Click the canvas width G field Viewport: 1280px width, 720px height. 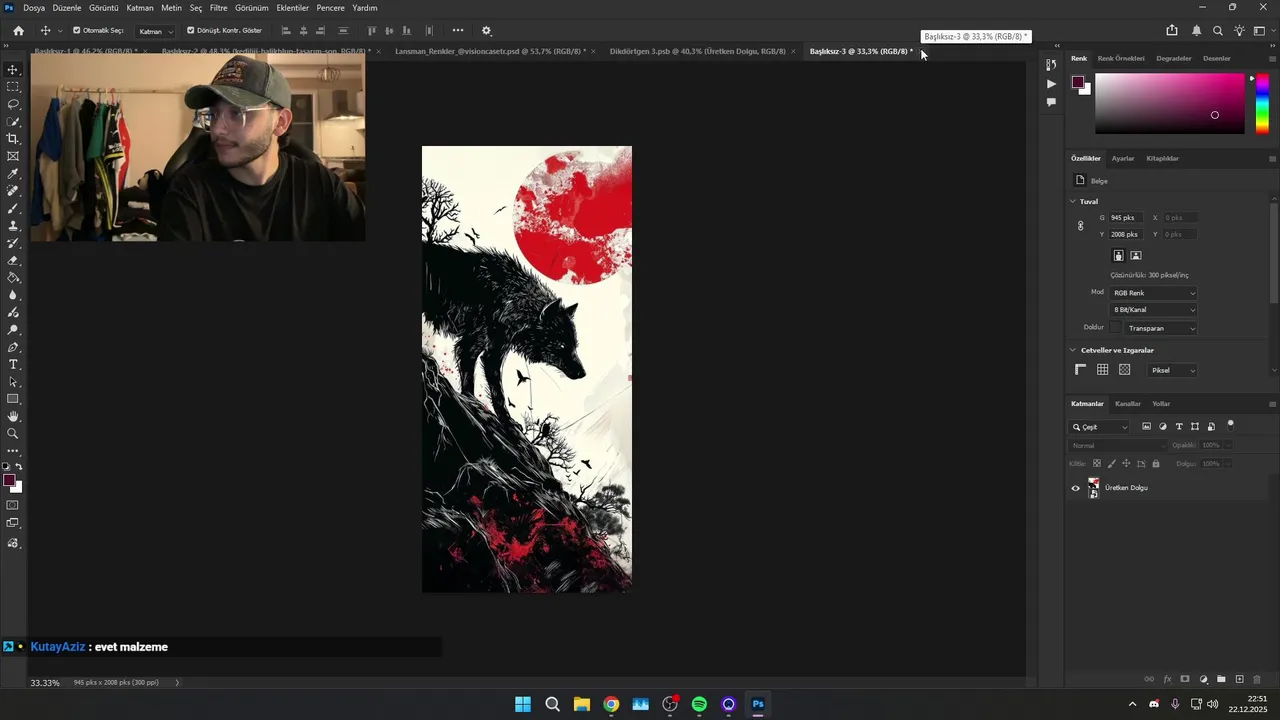(1126, 217)
